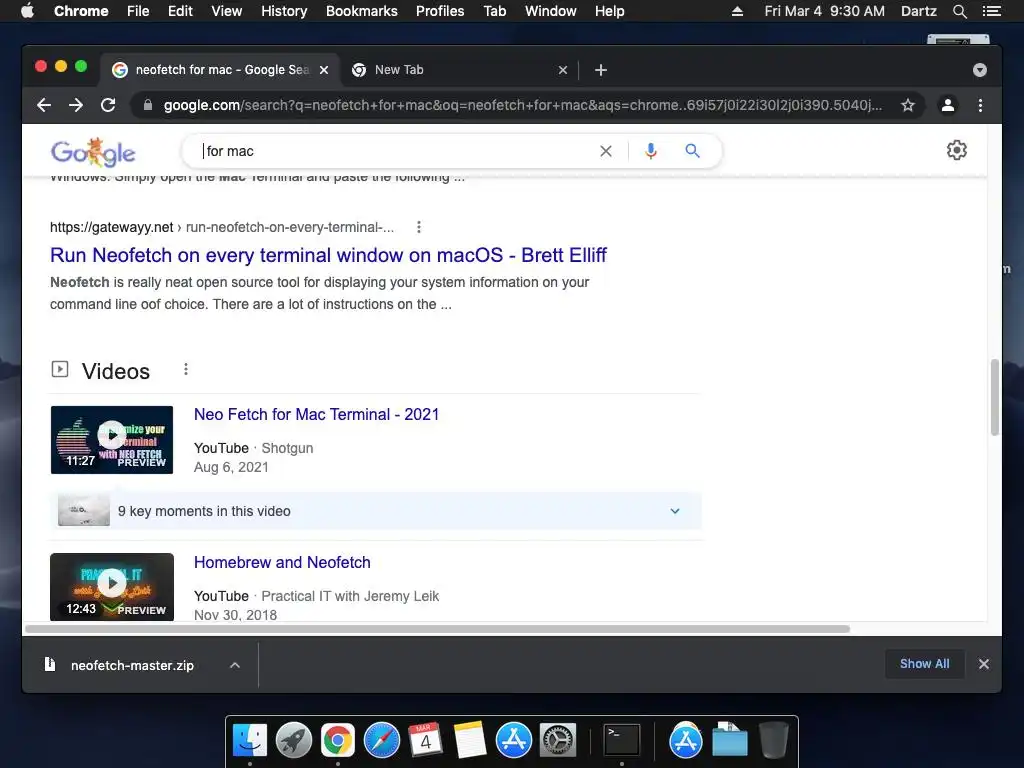Open Safari from the Dock
Screen dimensions: 1024x768
(381, 741)
